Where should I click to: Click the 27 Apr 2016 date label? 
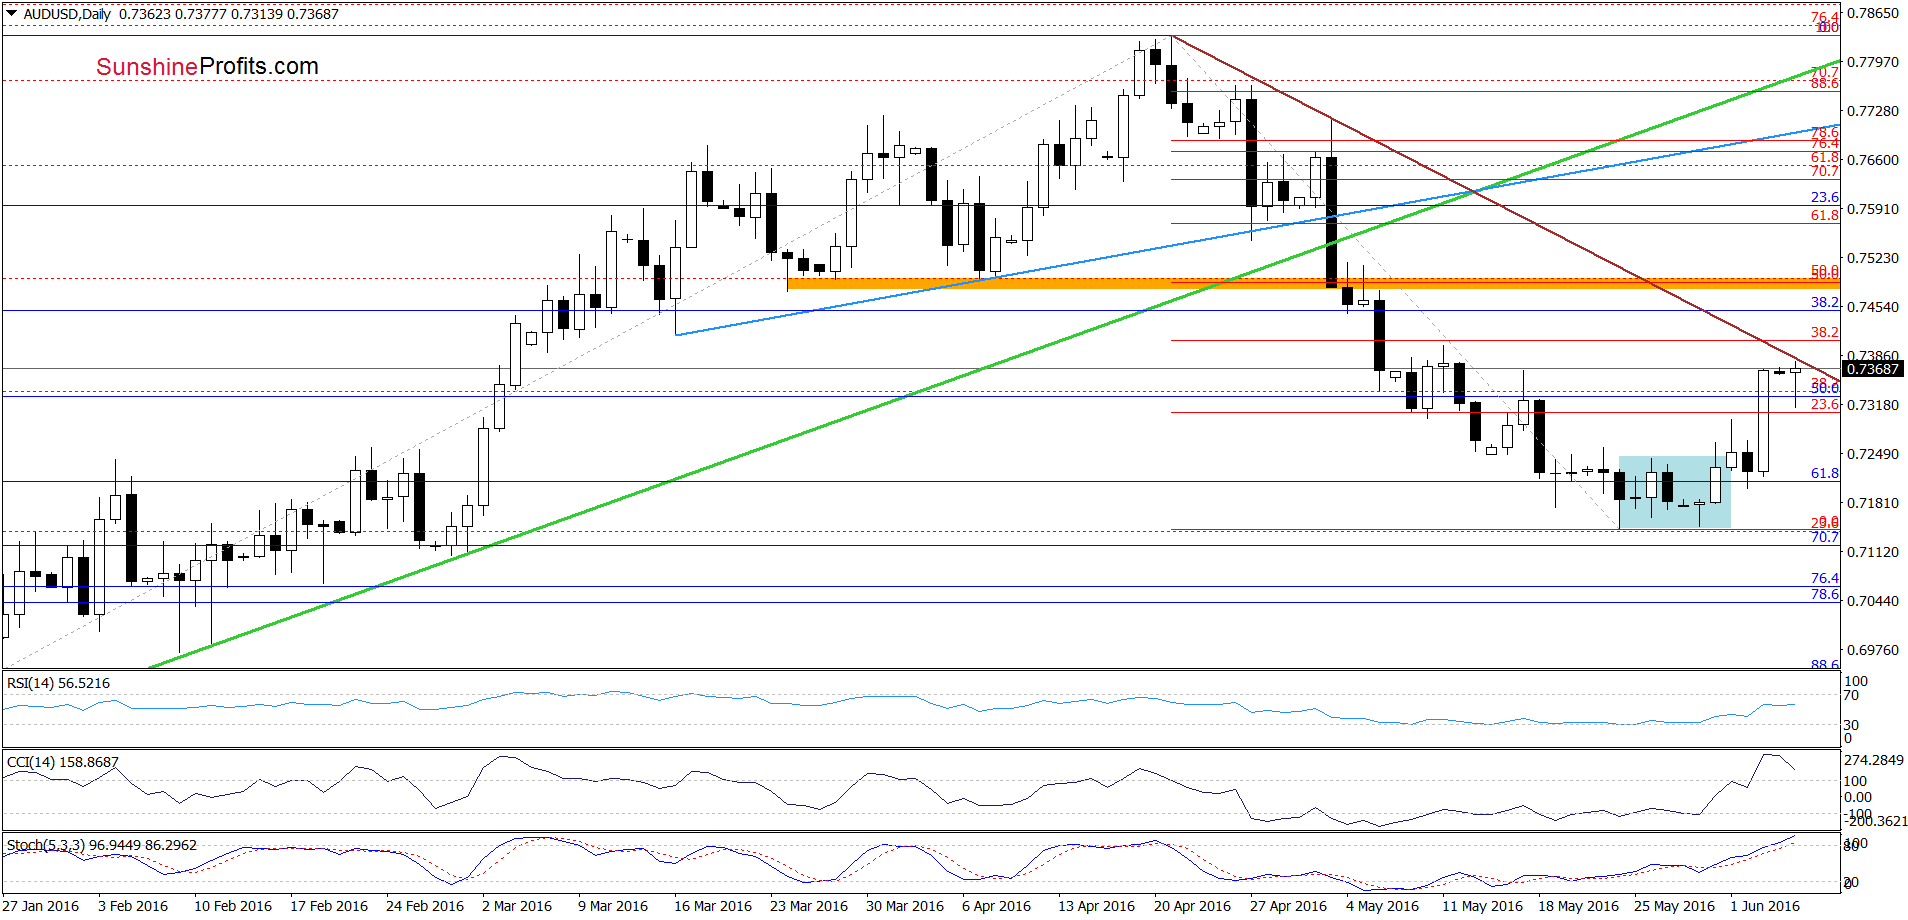pyautogui.click(x=1289, y=906)
